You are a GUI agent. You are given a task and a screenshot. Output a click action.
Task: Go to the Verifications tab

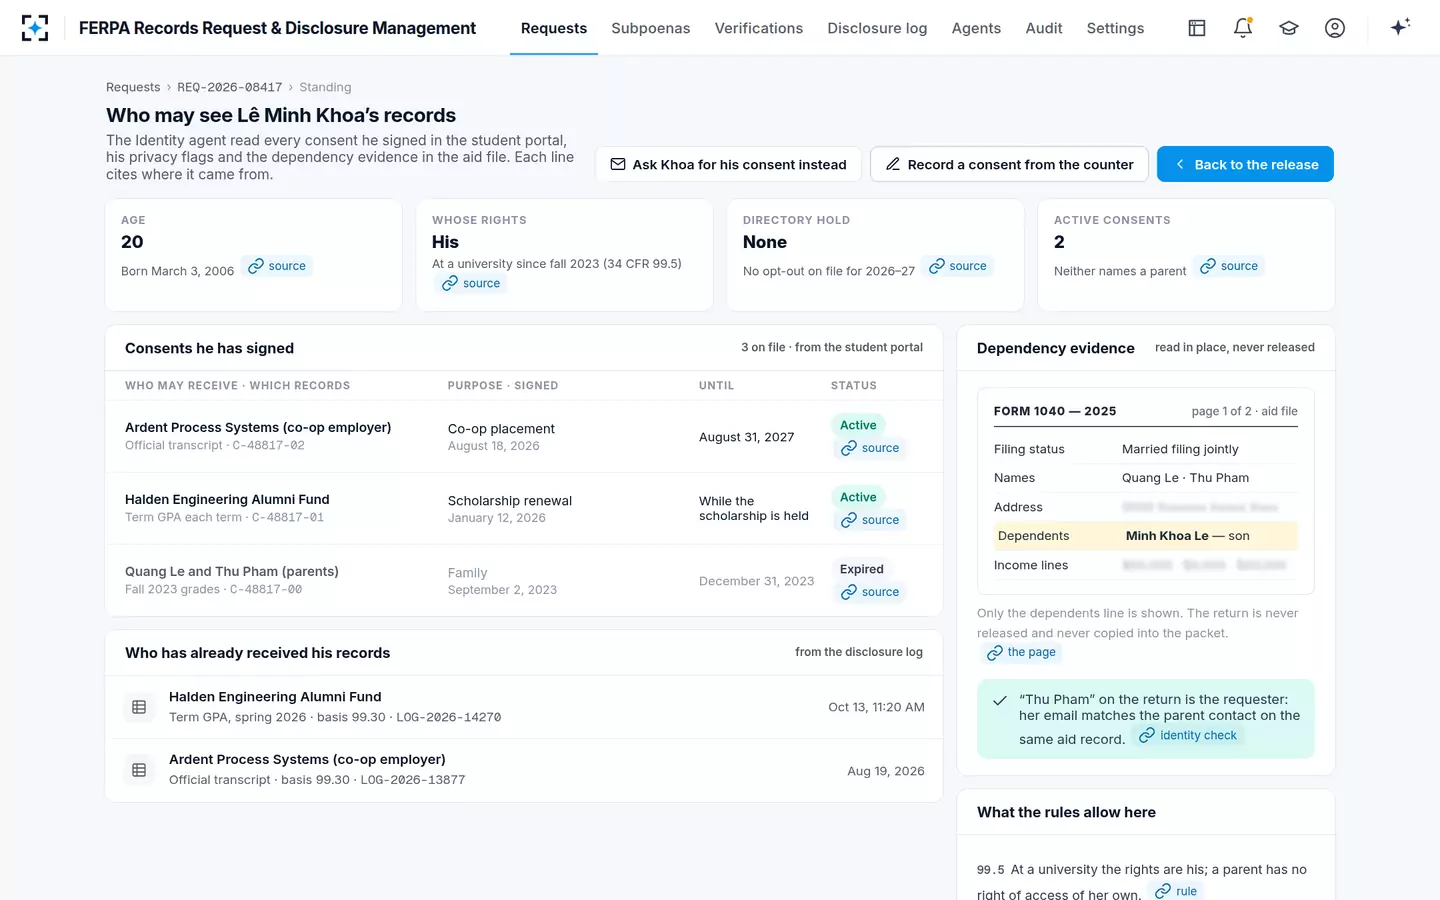(x=759, y=28)
